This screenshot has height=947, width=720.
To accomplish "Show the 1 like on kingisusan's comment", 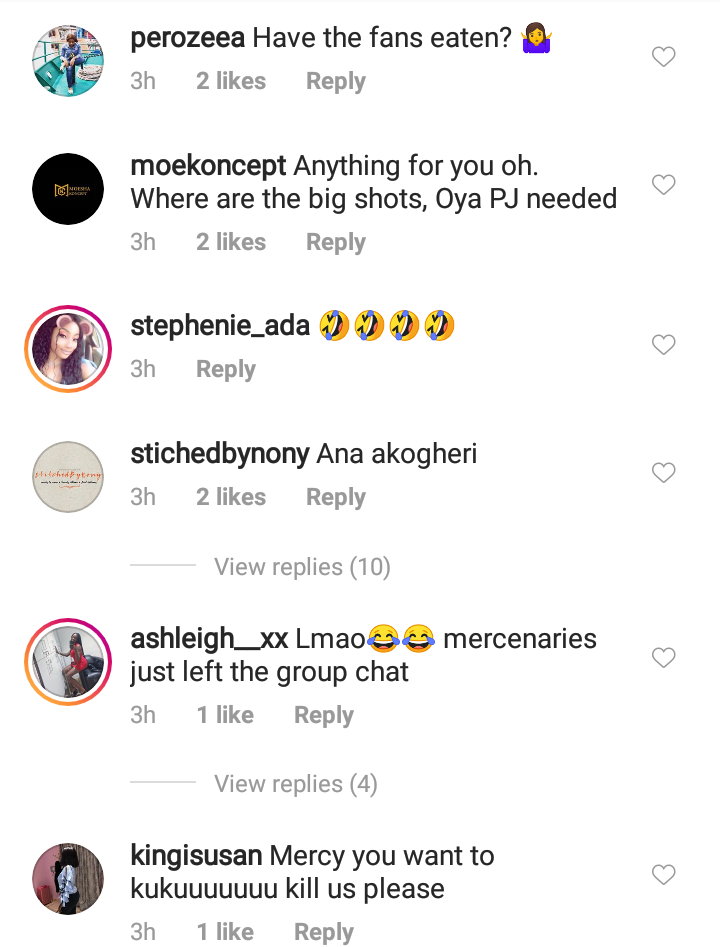I will click(x=225, y=932).
